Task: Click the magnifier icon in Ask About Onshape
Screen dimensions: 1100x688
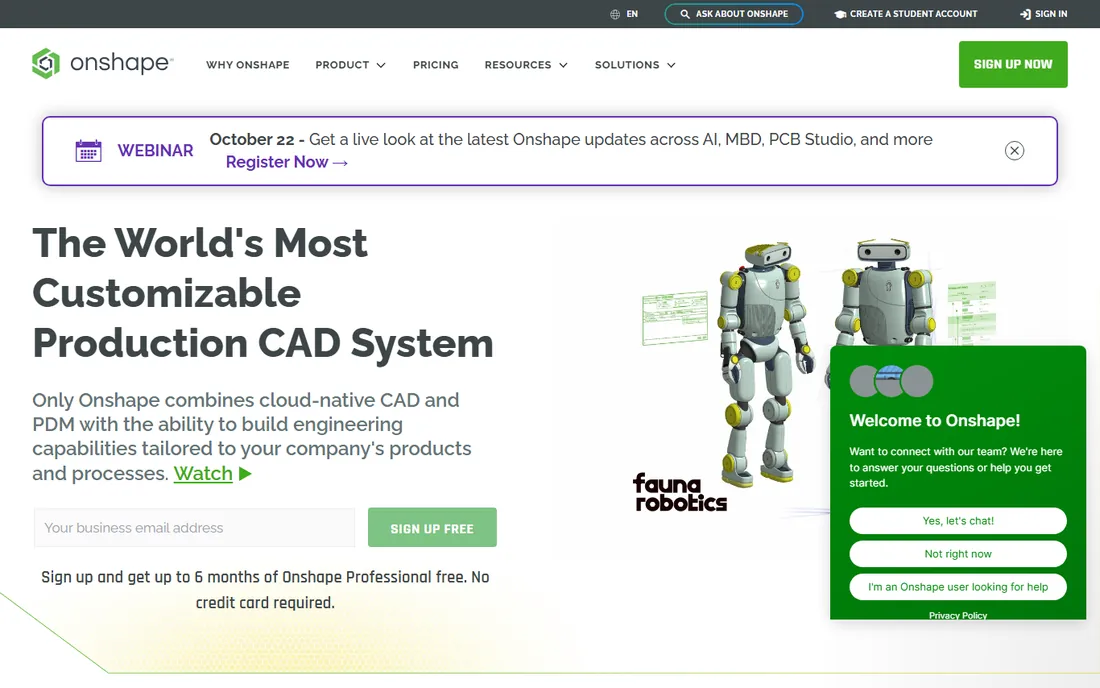Action: click(x=685, y=14)
